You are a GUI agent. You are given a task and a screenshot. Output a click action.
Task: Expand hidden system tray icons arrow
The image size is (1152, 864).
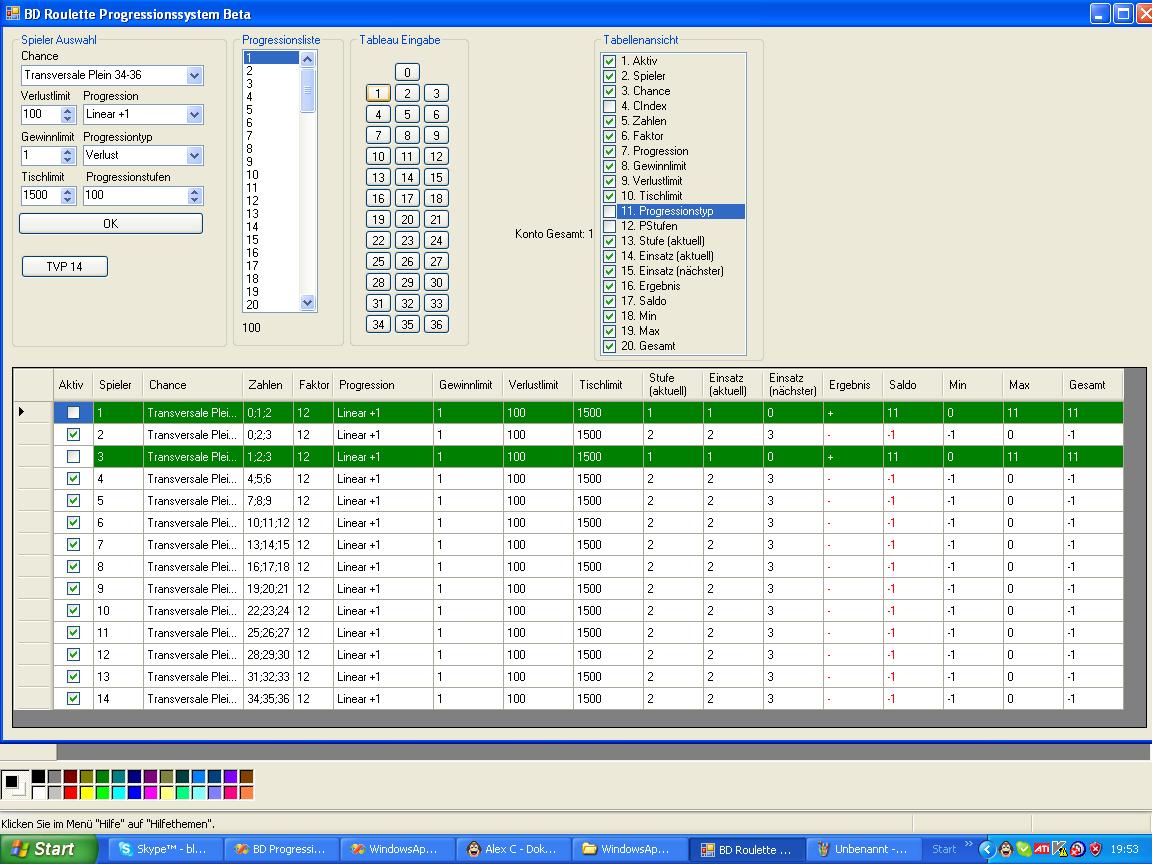[987, 849]
